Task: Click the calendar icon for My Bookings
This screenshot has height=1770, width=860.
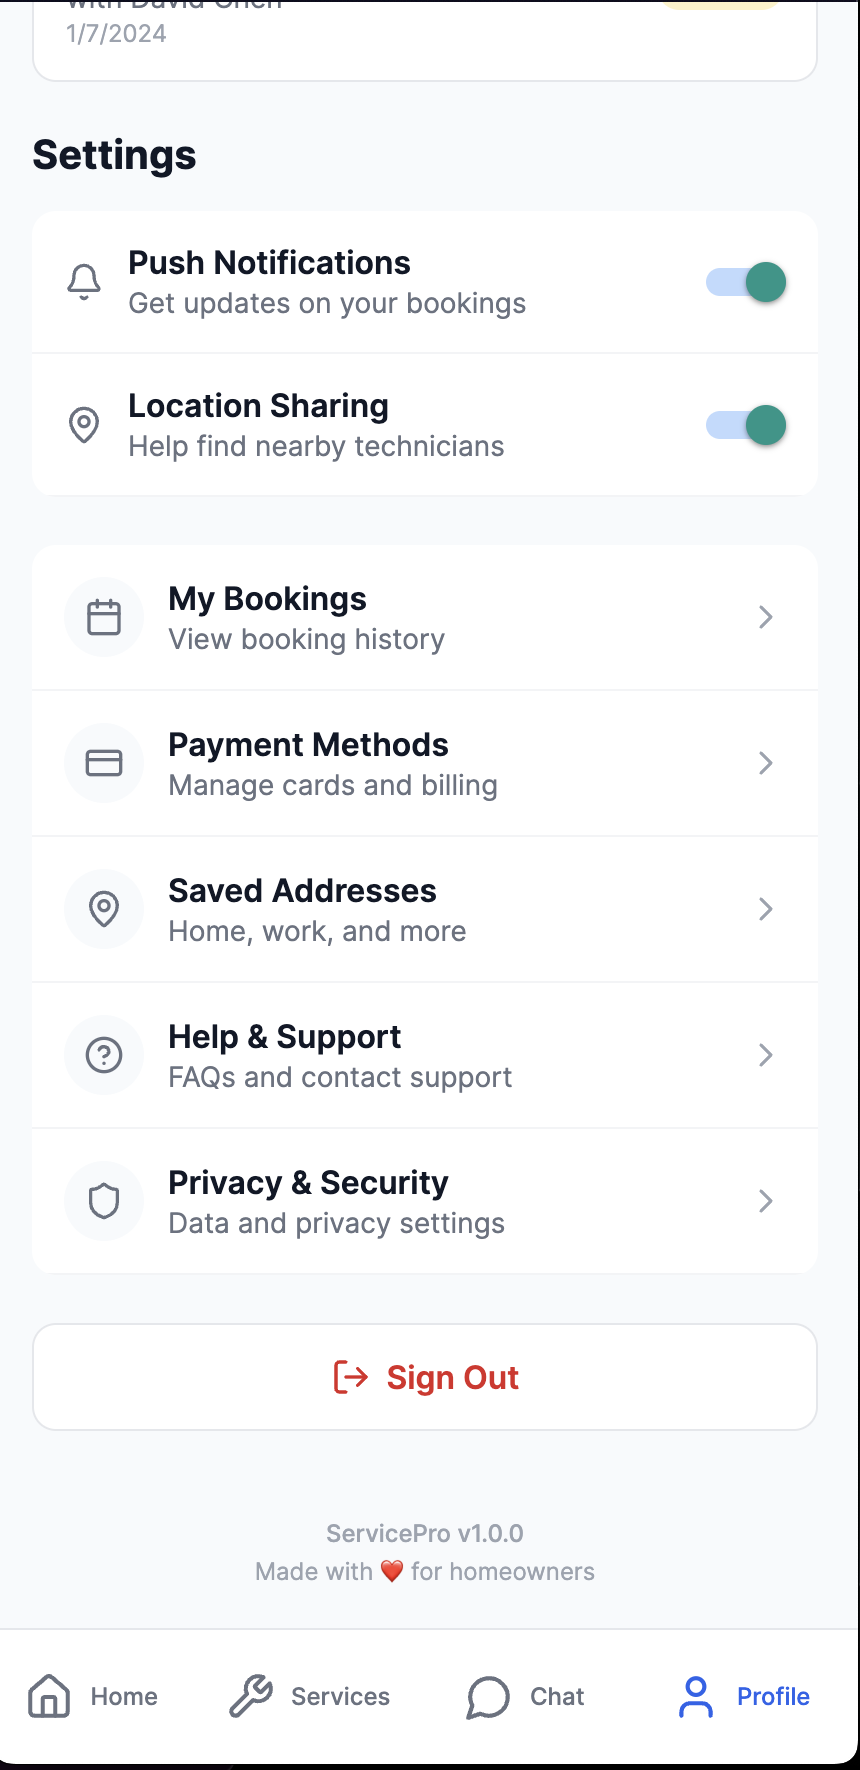Action: (x=104, y=617)
